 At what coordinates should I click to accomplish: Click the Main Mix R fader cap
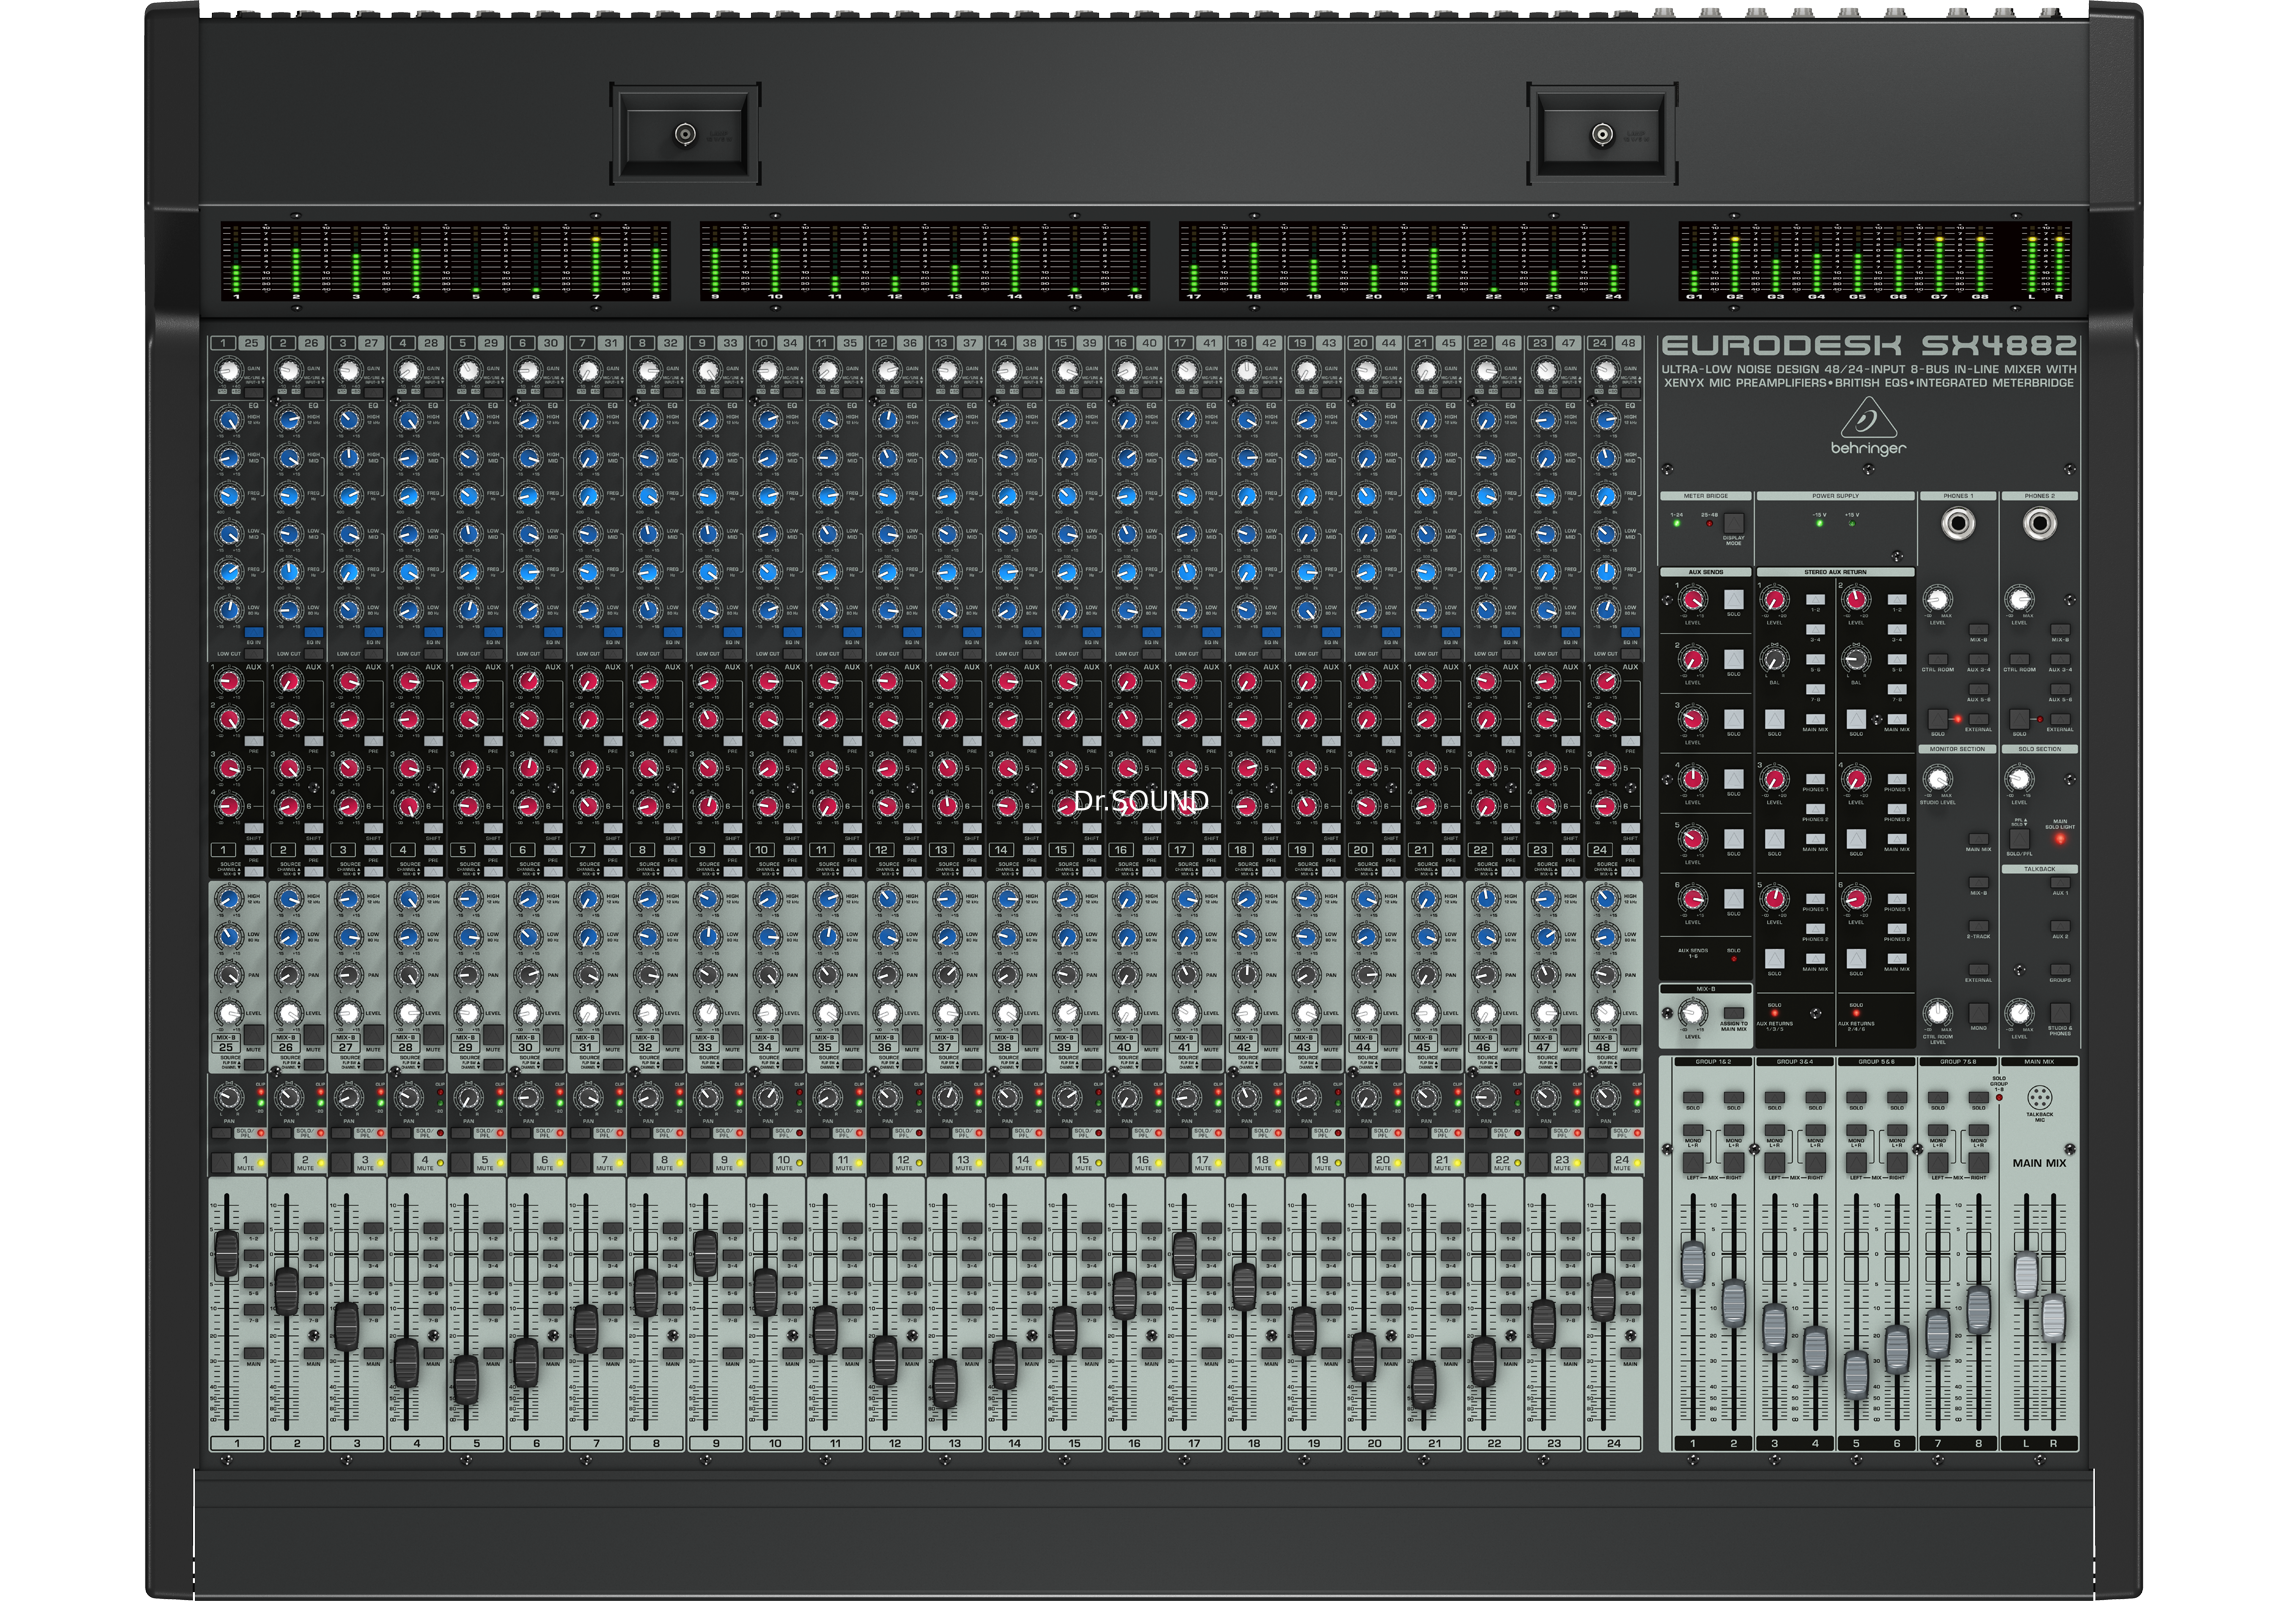[2053, 1318]
